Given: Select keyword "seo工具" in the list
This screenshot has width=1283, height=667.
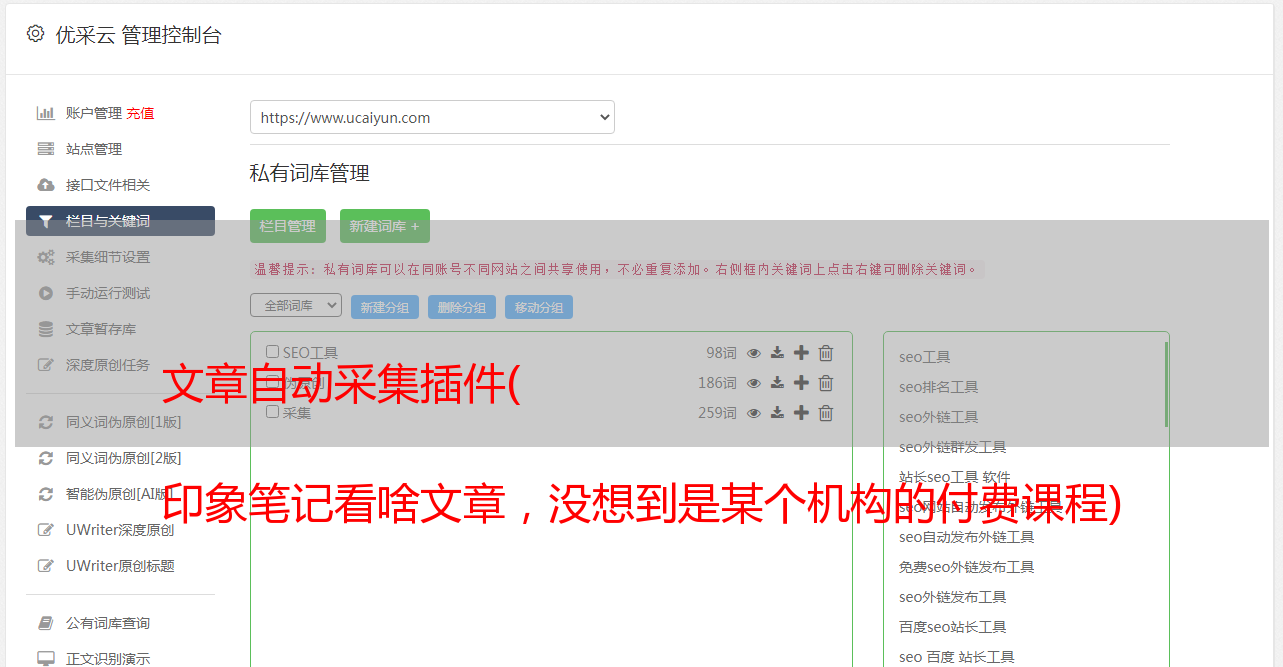Looking at the screenshot, I should pos(925,357).
